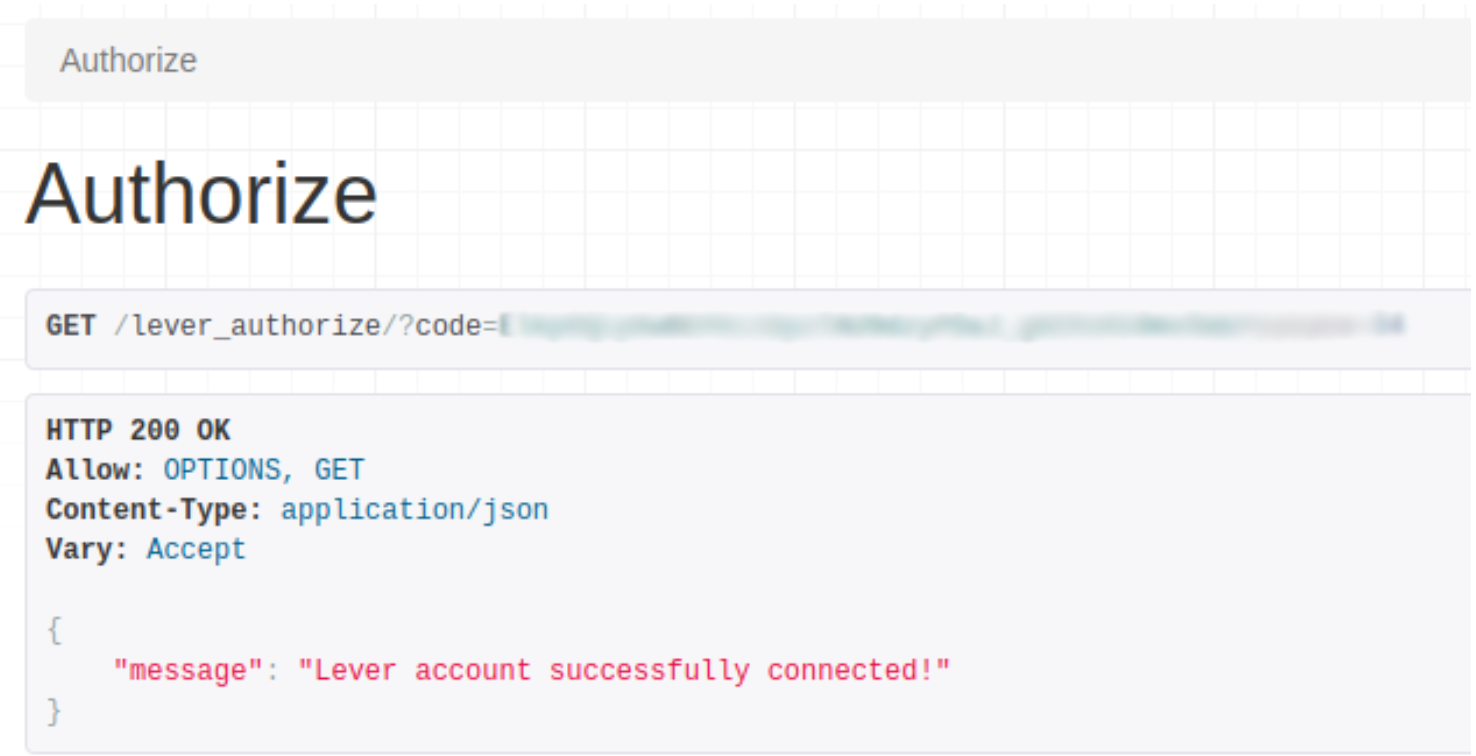Click the OPTIONS, GET allowed methods value
Screen dimensions: 1476x756
pos(264,470)
